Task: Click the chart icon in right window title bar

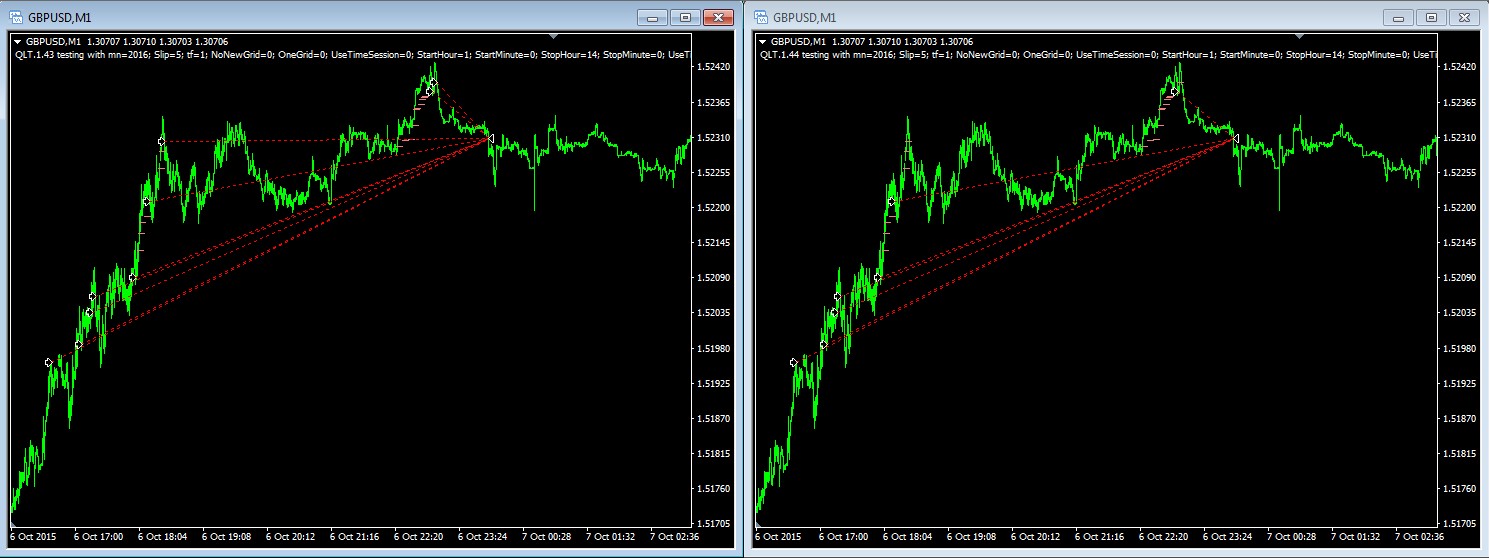Action: pyautogui.click(x=761, y=17)
